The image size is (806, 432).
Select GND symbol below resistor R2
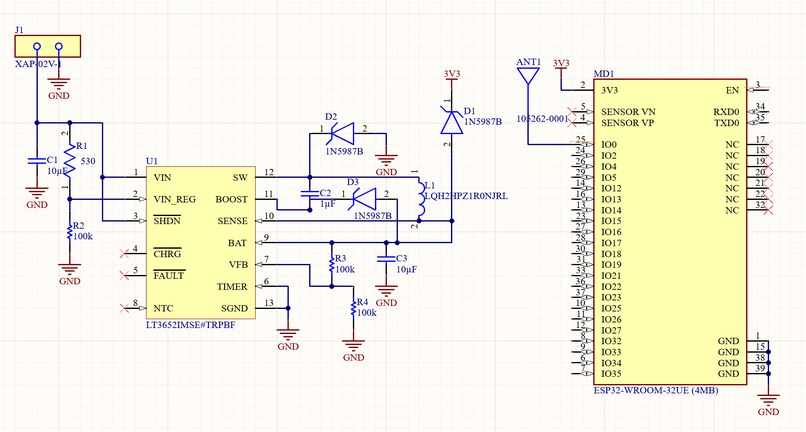(69, 275)
